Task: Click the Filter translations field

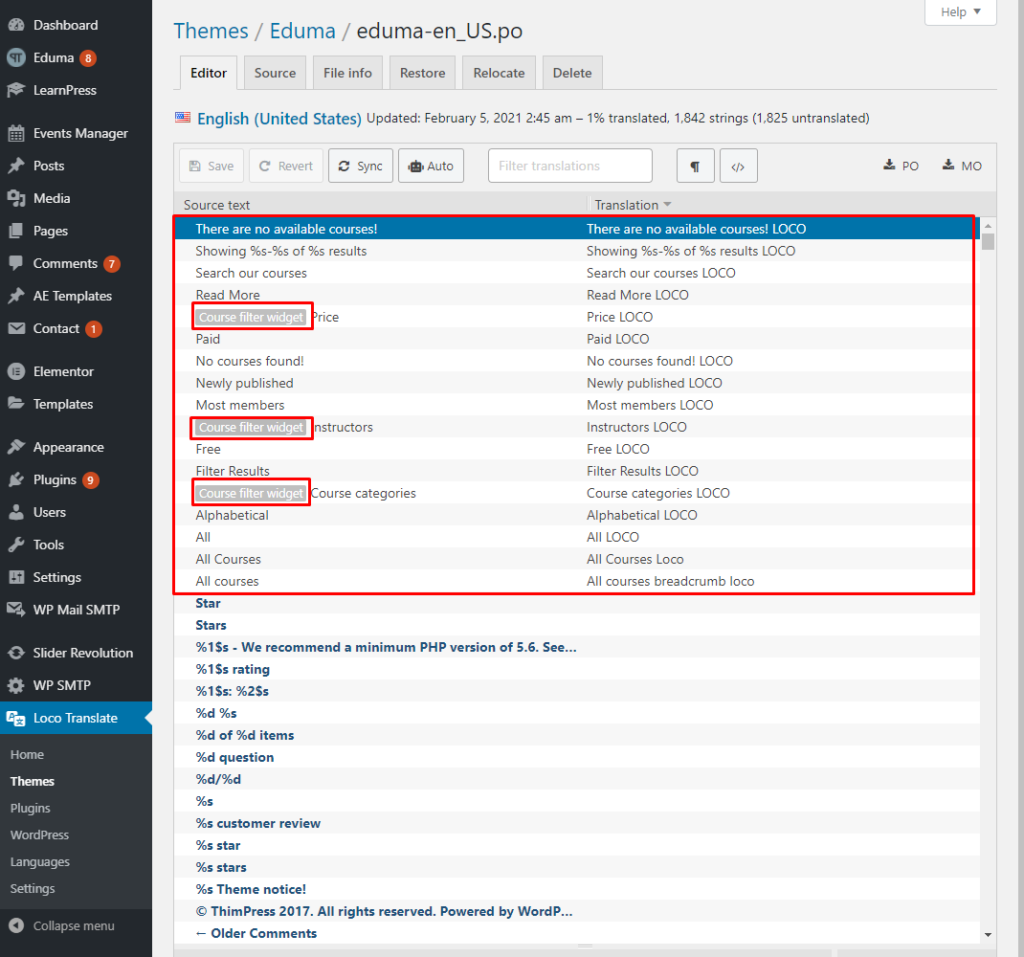Action: pyautogui.click(x=569, y=165)
